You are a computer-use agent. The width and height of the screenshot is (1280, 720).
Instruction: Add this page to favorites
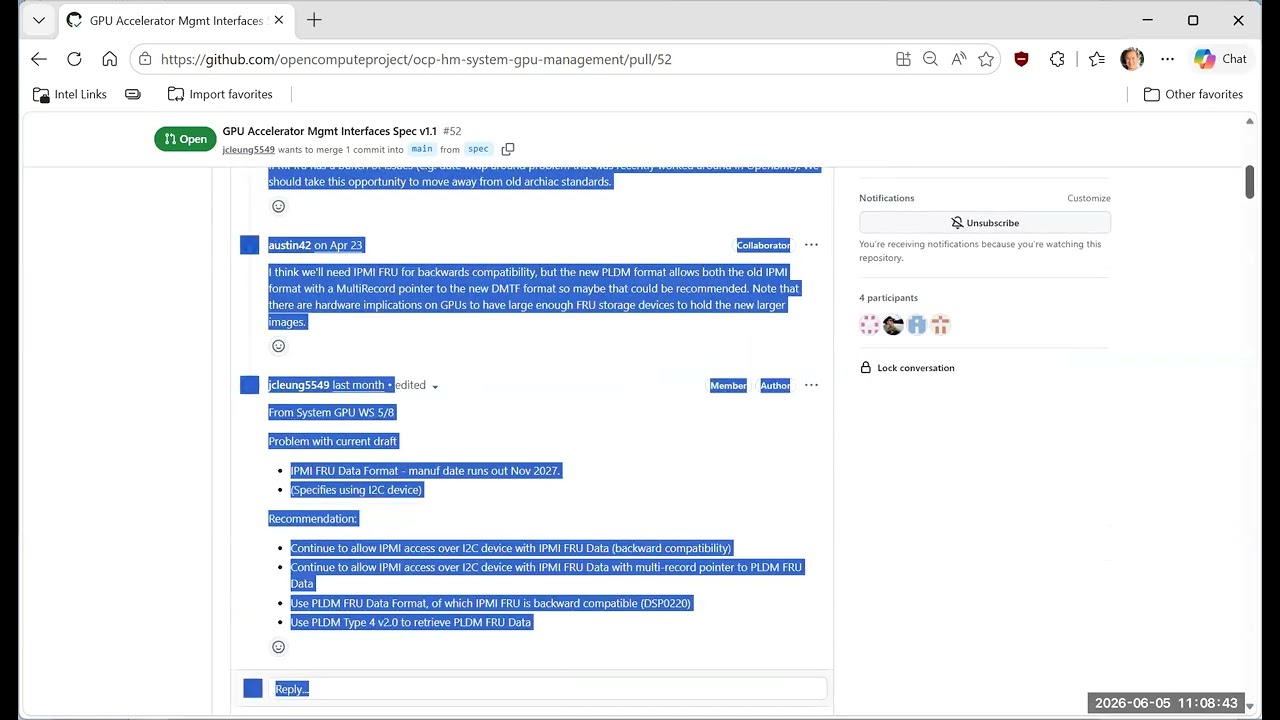pos(986,59)
